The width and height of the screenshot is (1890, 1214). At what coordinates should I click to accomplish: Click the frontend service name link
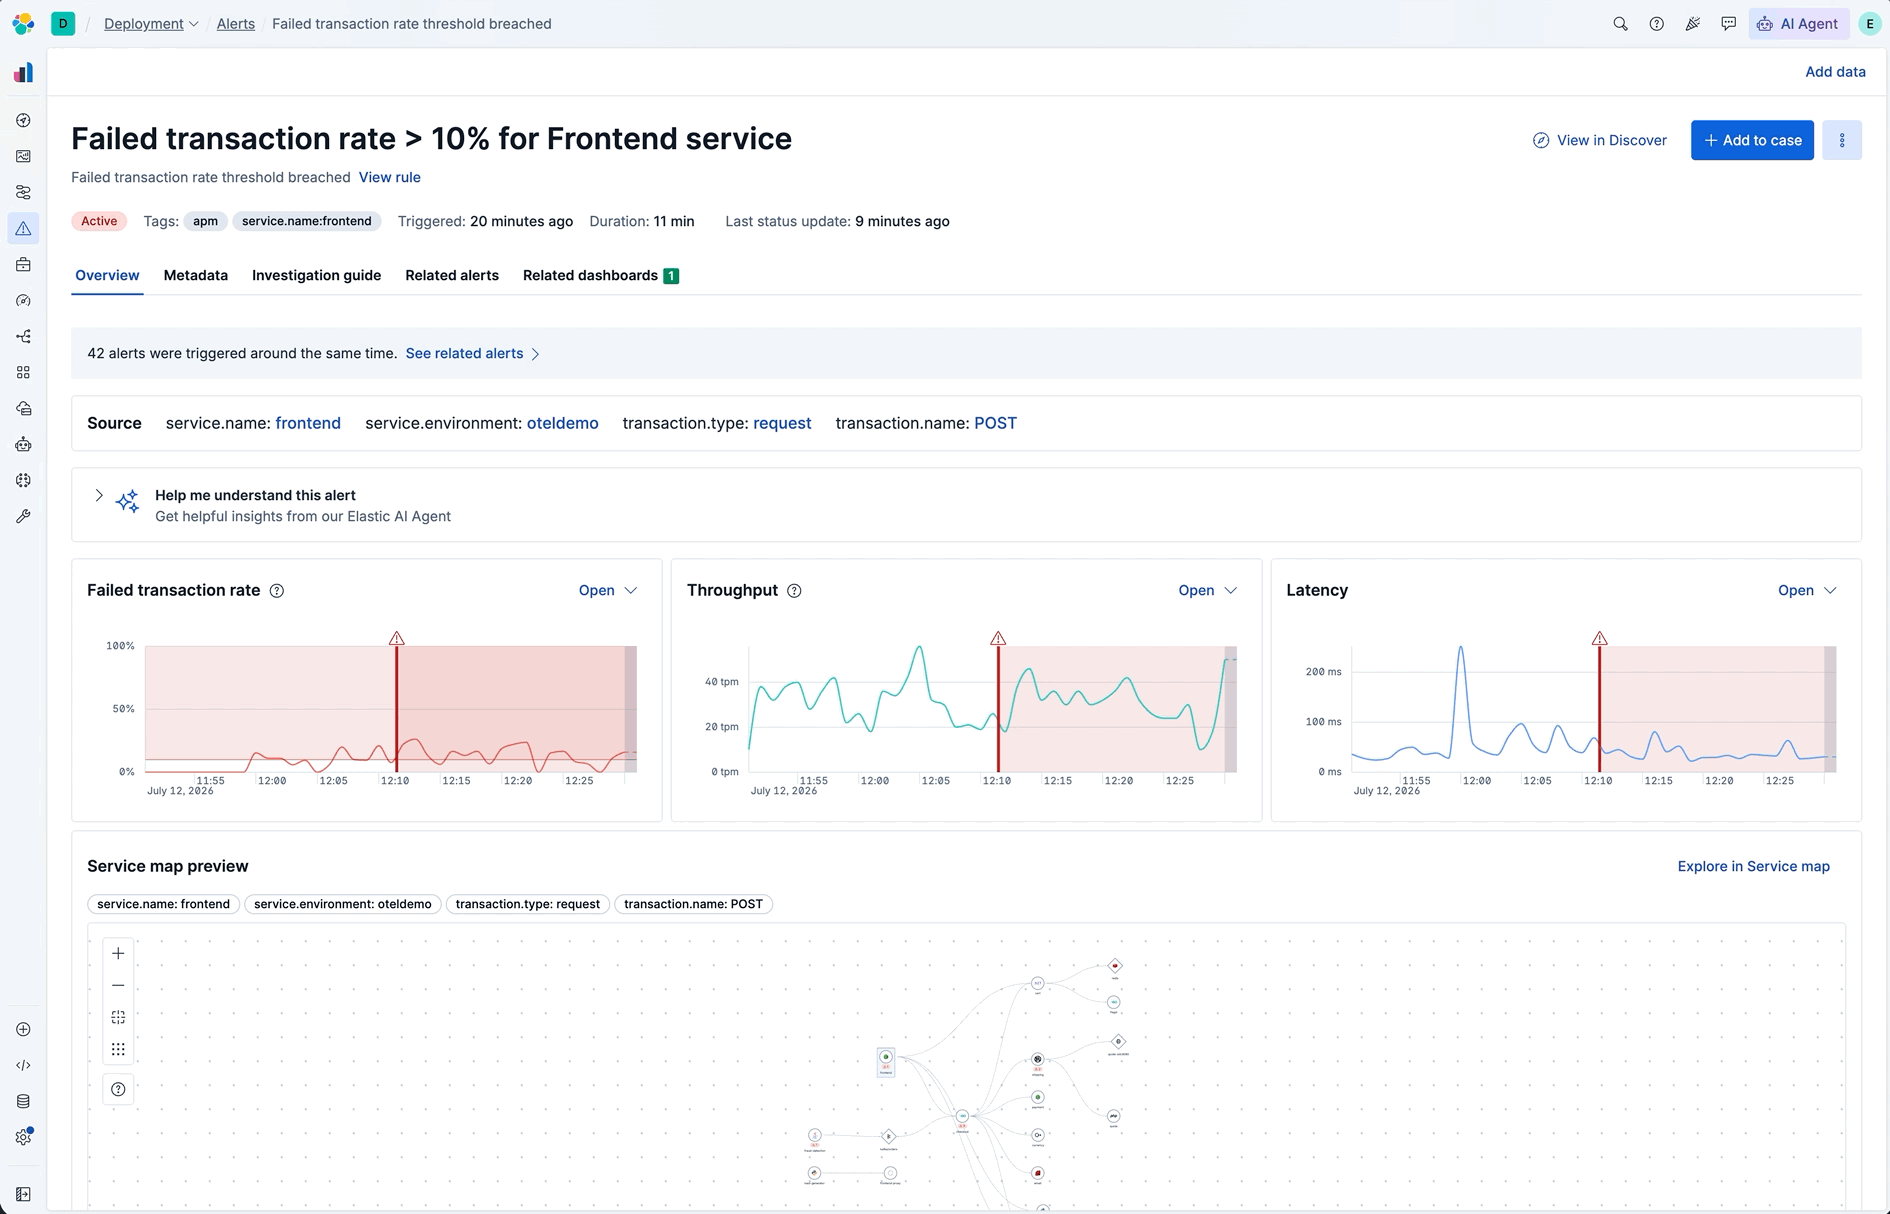(308, 423)
